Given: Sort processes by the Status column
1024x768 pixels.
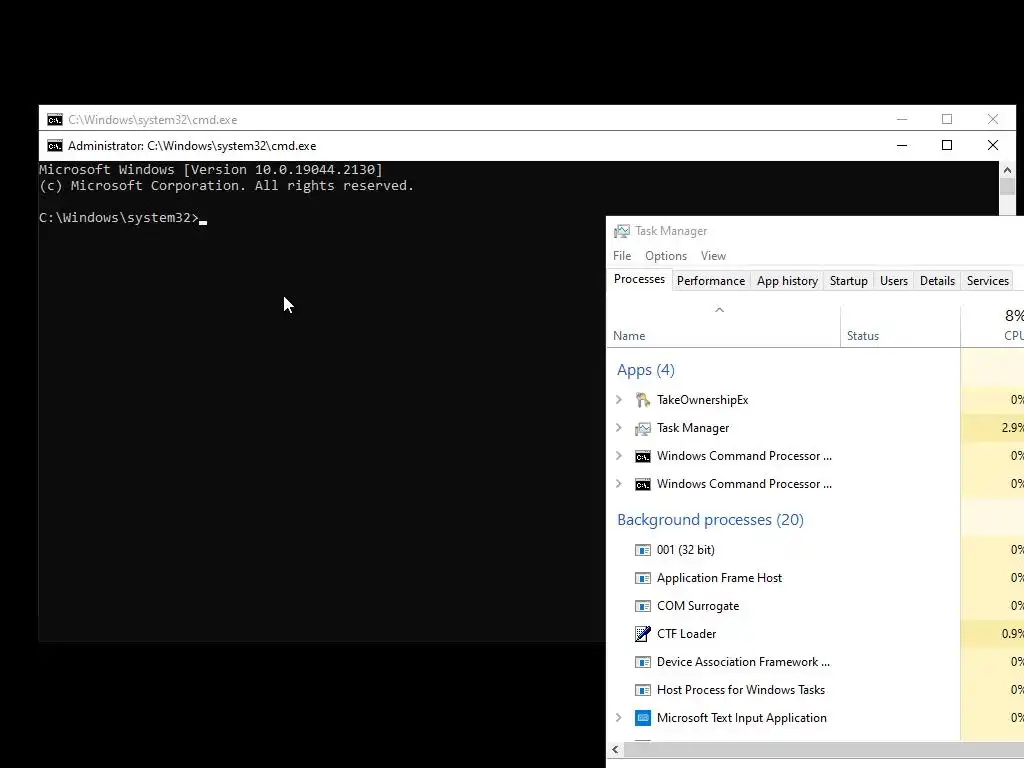Looking at the screenshot, I should (x=901, y=327).
